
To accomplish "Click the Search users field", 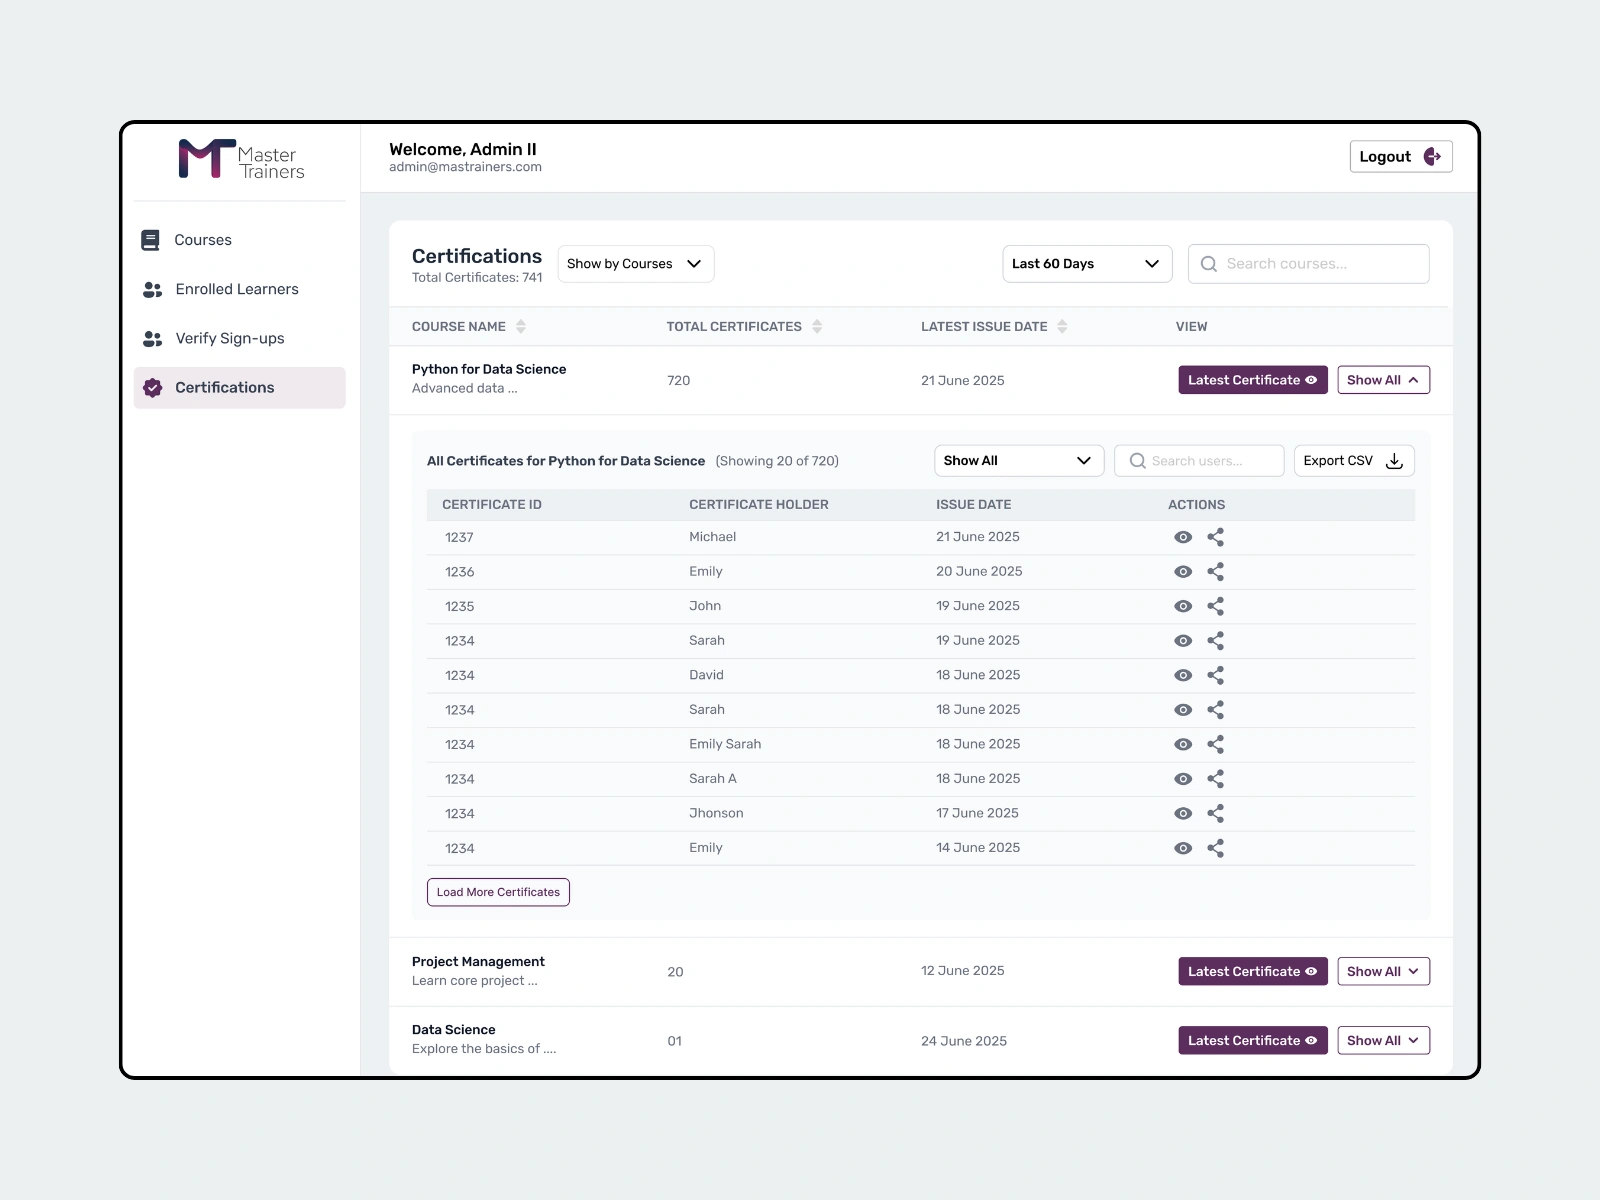I will pyautogui.click(x=1199, y=461).
